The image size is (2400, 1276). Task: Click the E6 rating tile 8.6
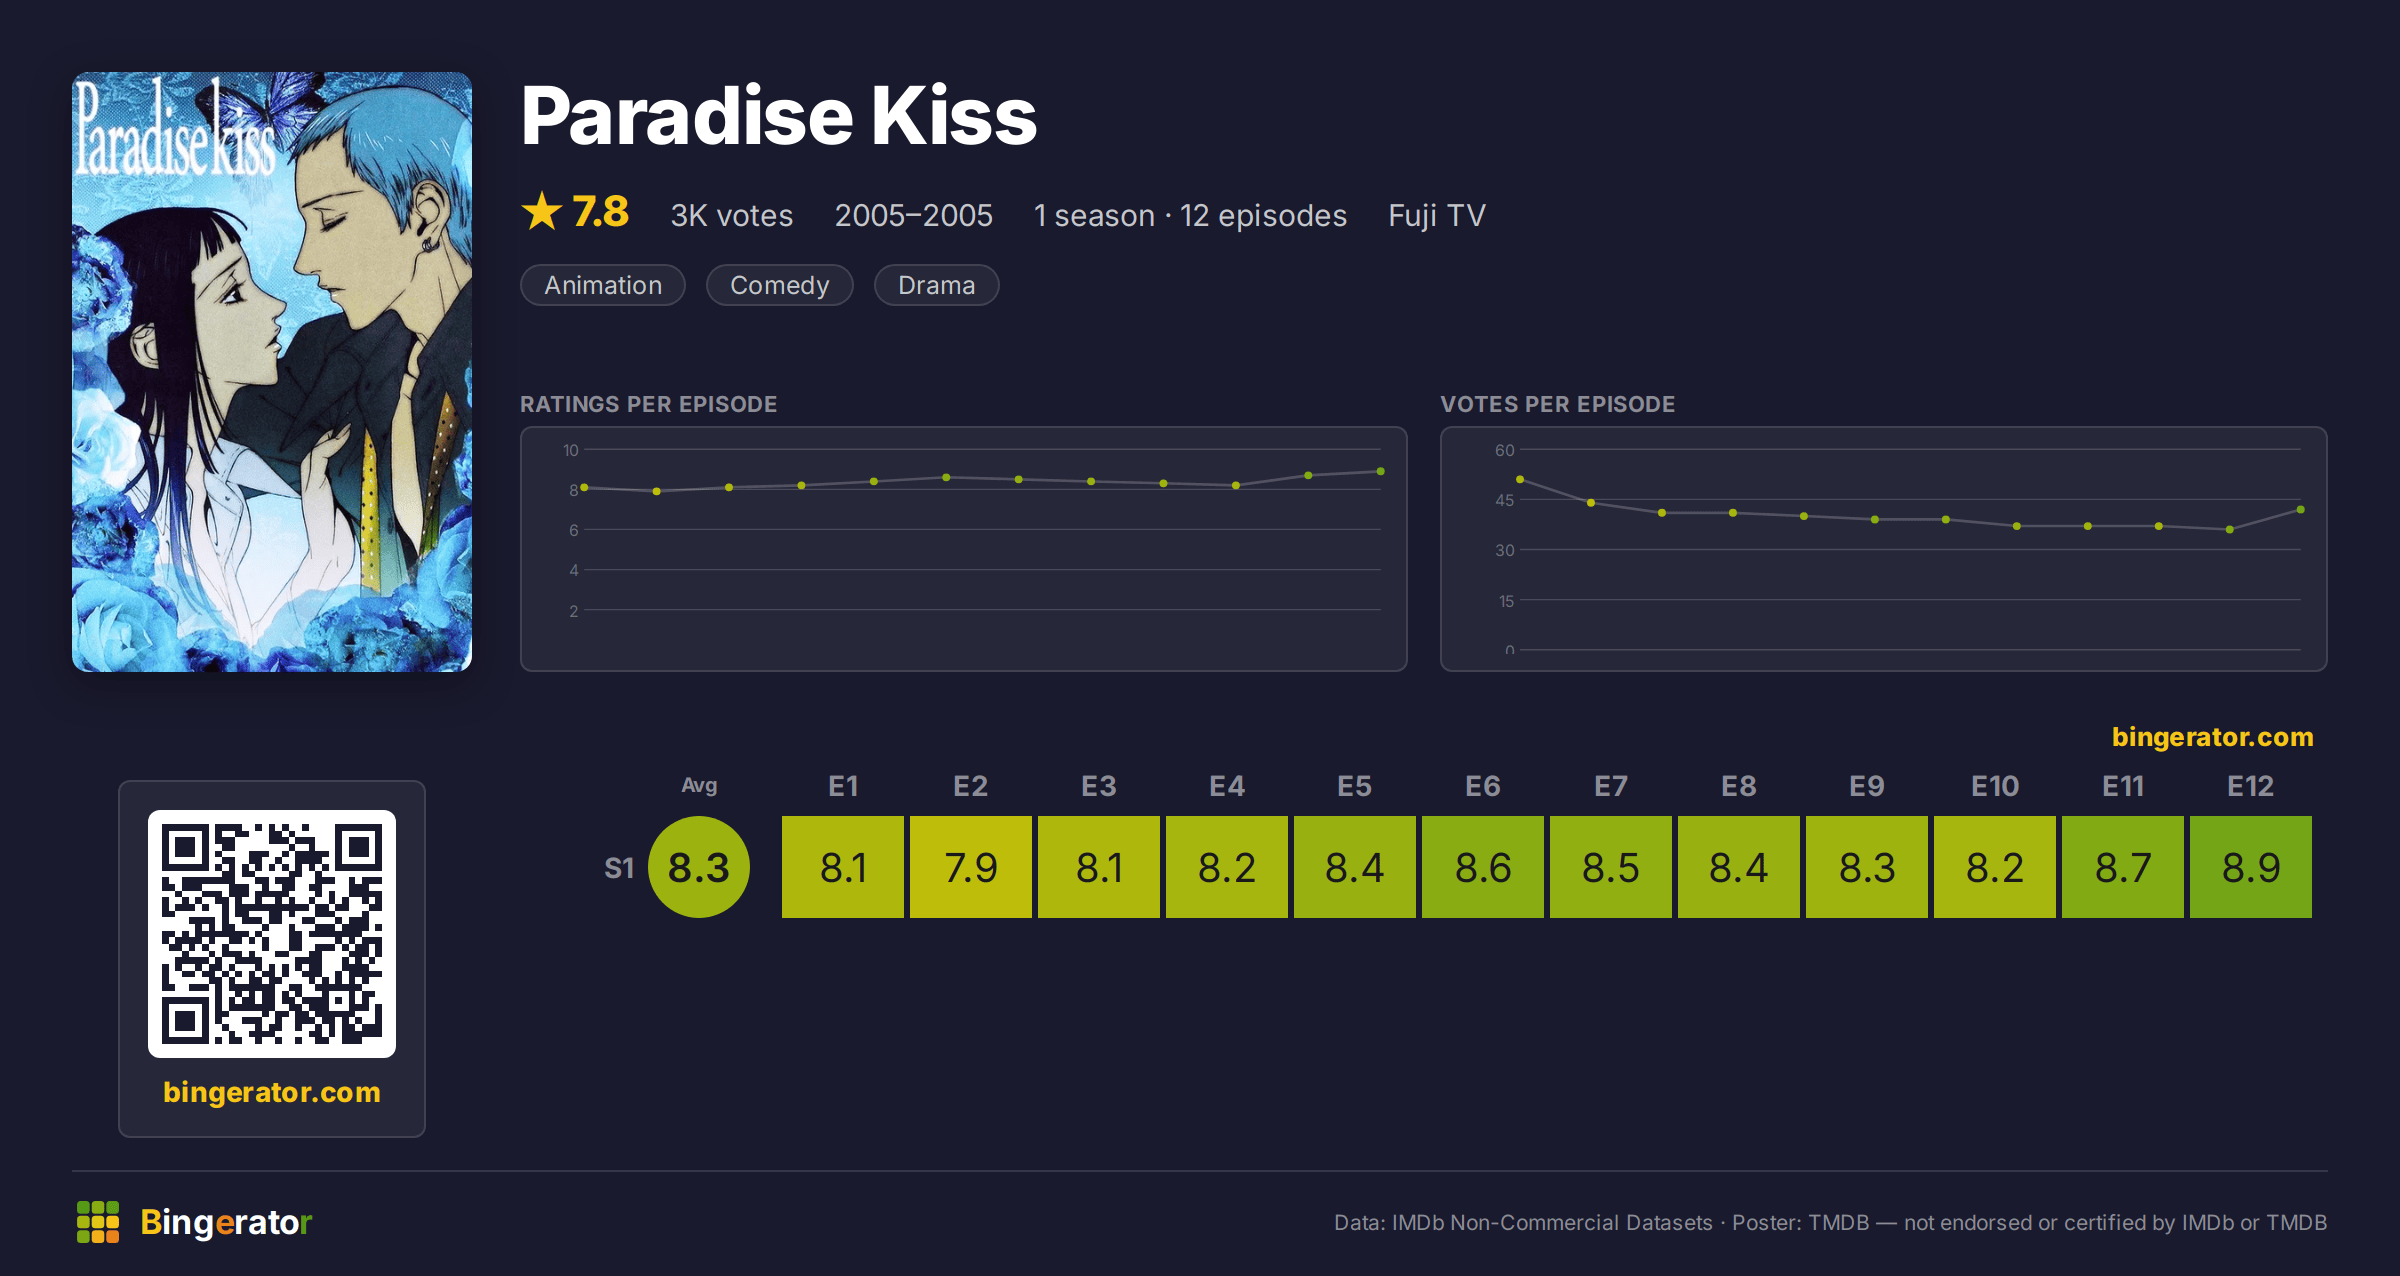tap(1483, 867)
